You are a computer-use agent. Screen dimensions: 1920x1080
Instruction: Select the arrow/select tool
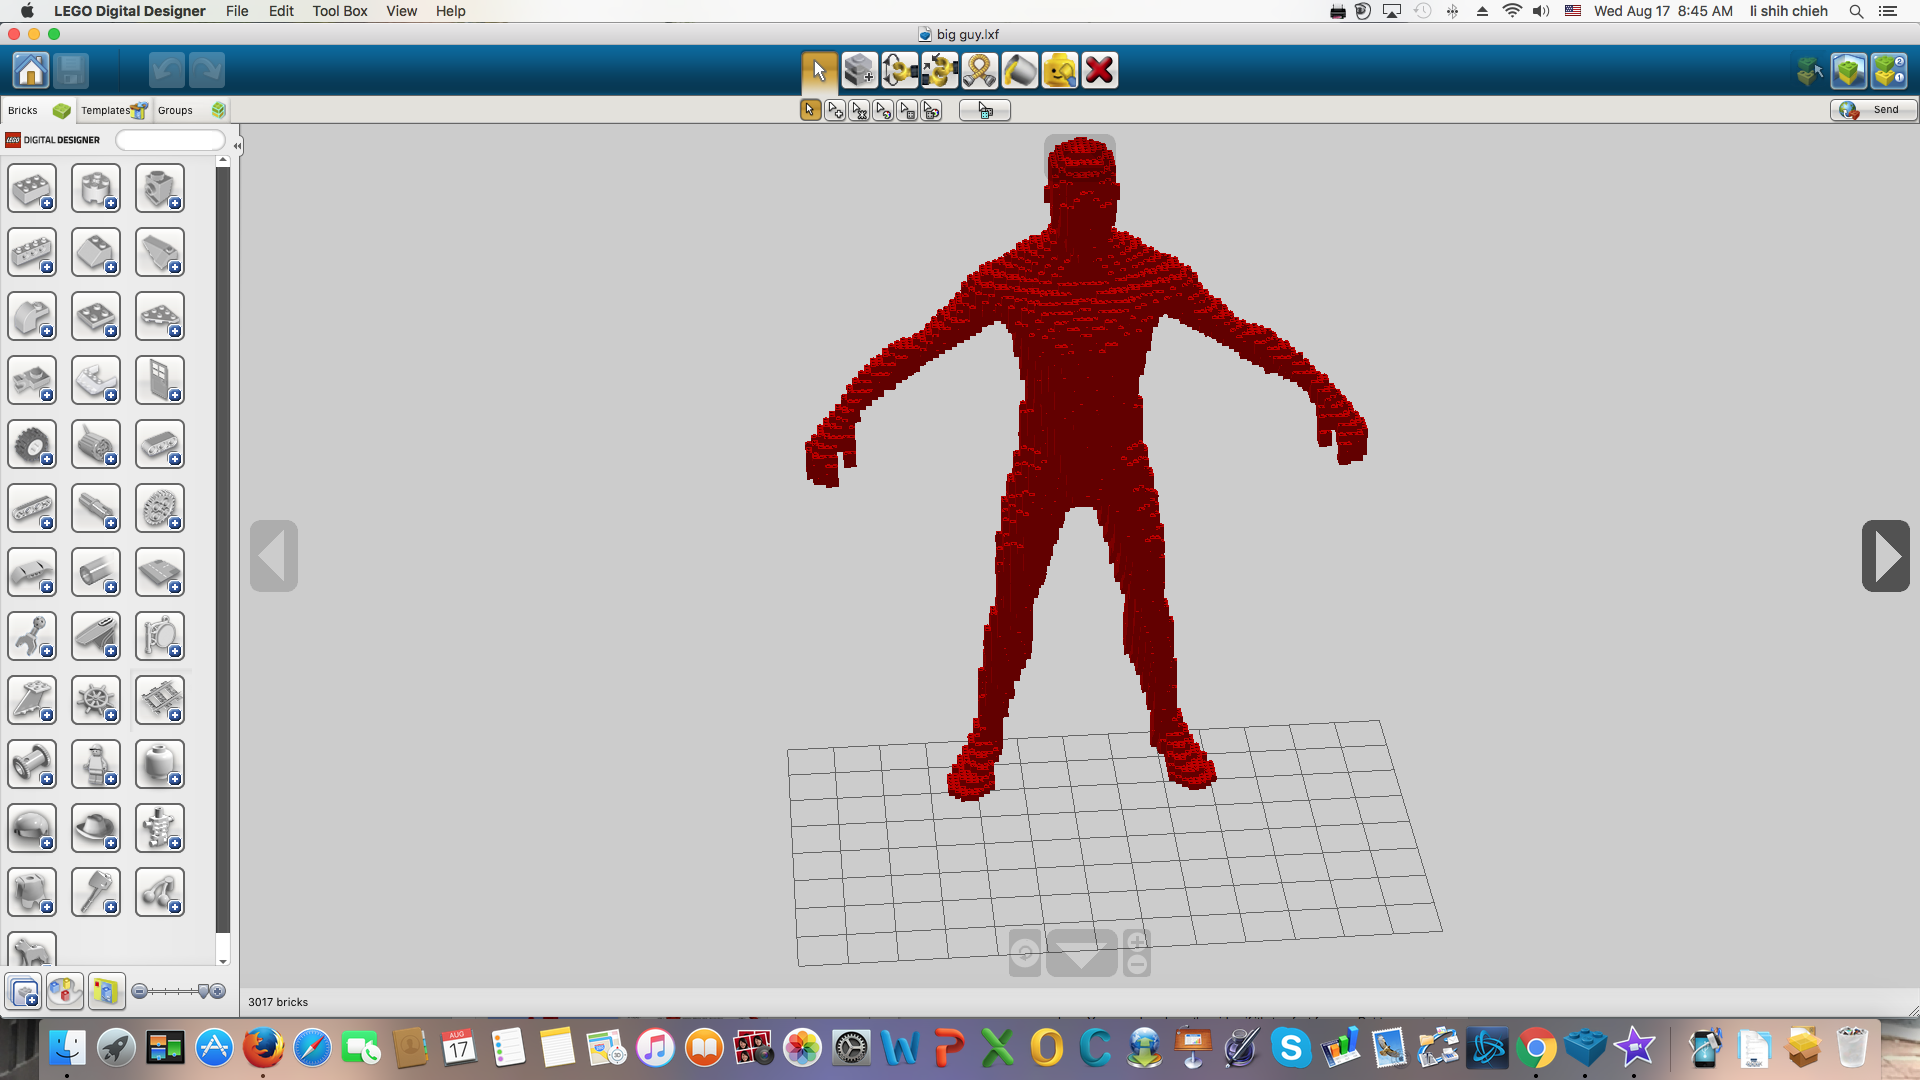tap(816, 70)
